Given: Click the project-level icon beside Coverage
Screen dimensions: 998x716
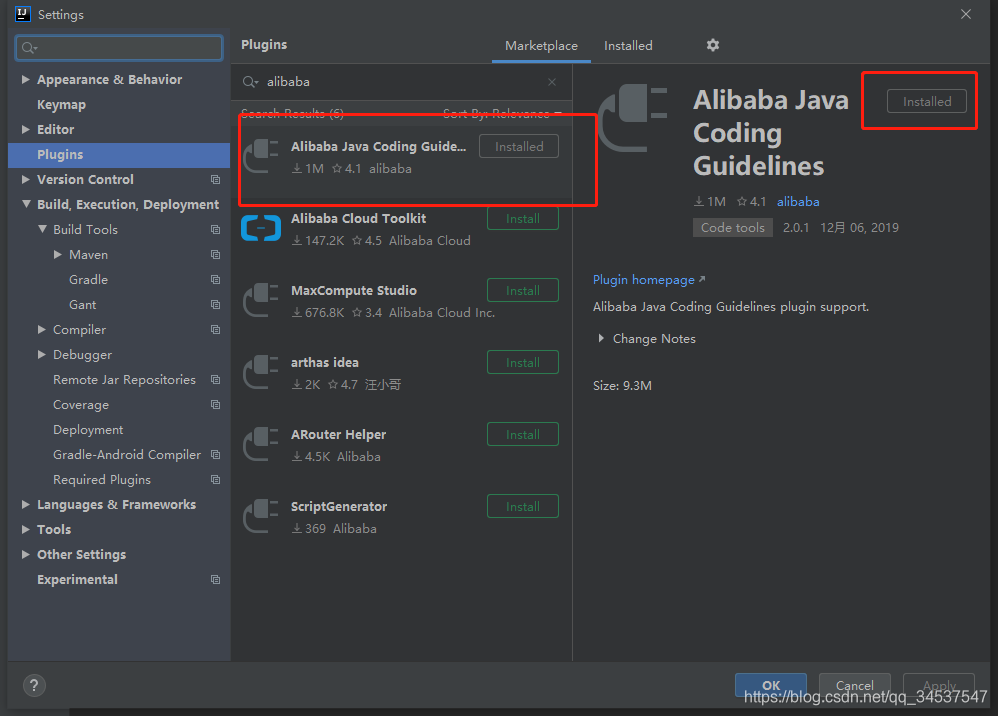Looking at the screenshot, I should pyautogui.click(x=216, y=405).
